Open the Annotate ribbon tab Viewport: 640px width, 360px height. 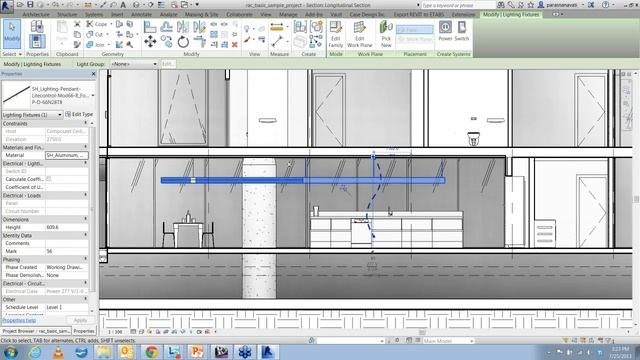click(x=141, y=14)
